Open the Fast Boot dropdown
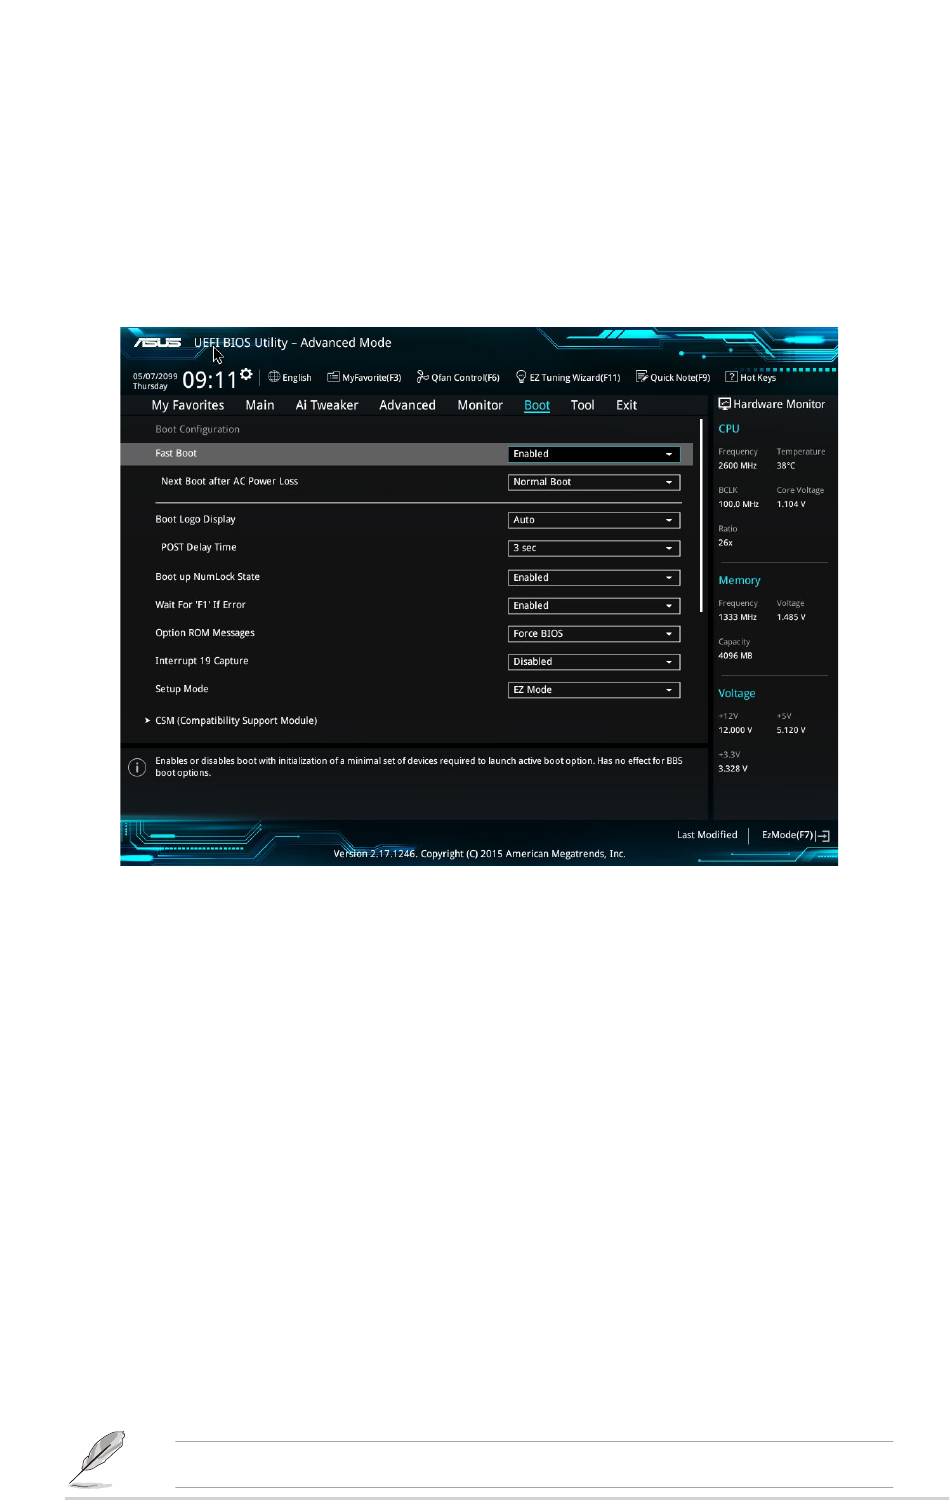 pos(594,454)
